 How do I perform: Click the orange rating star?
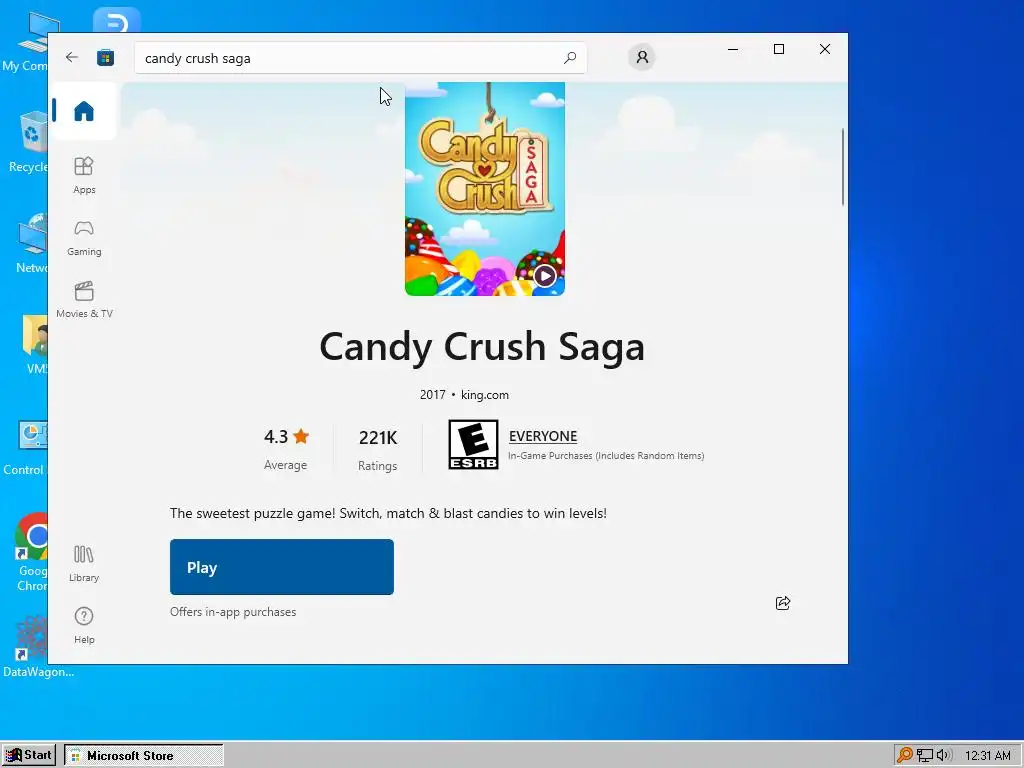[x=301, y=436]
